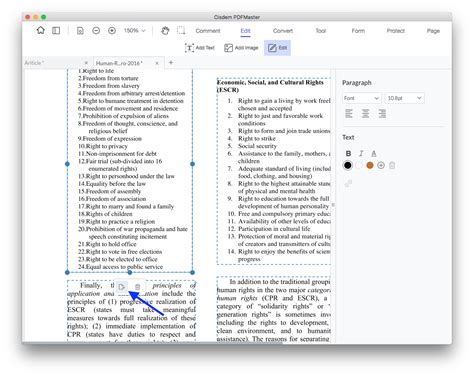Click the line "Right to hold office"
Viewport: 474px width, 376px height.
click(111, 244)
